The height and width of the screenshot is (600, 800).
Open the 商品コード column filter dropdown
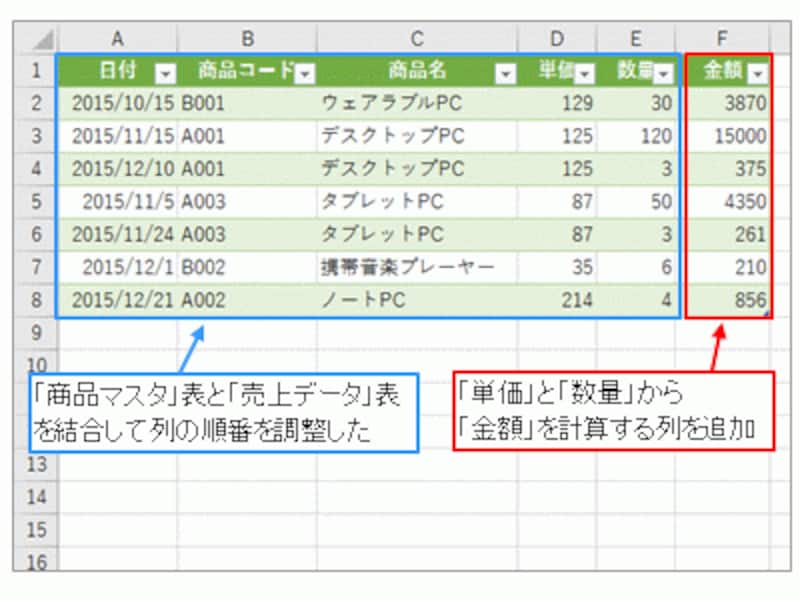pyautogui.click(x=306, y=74)
